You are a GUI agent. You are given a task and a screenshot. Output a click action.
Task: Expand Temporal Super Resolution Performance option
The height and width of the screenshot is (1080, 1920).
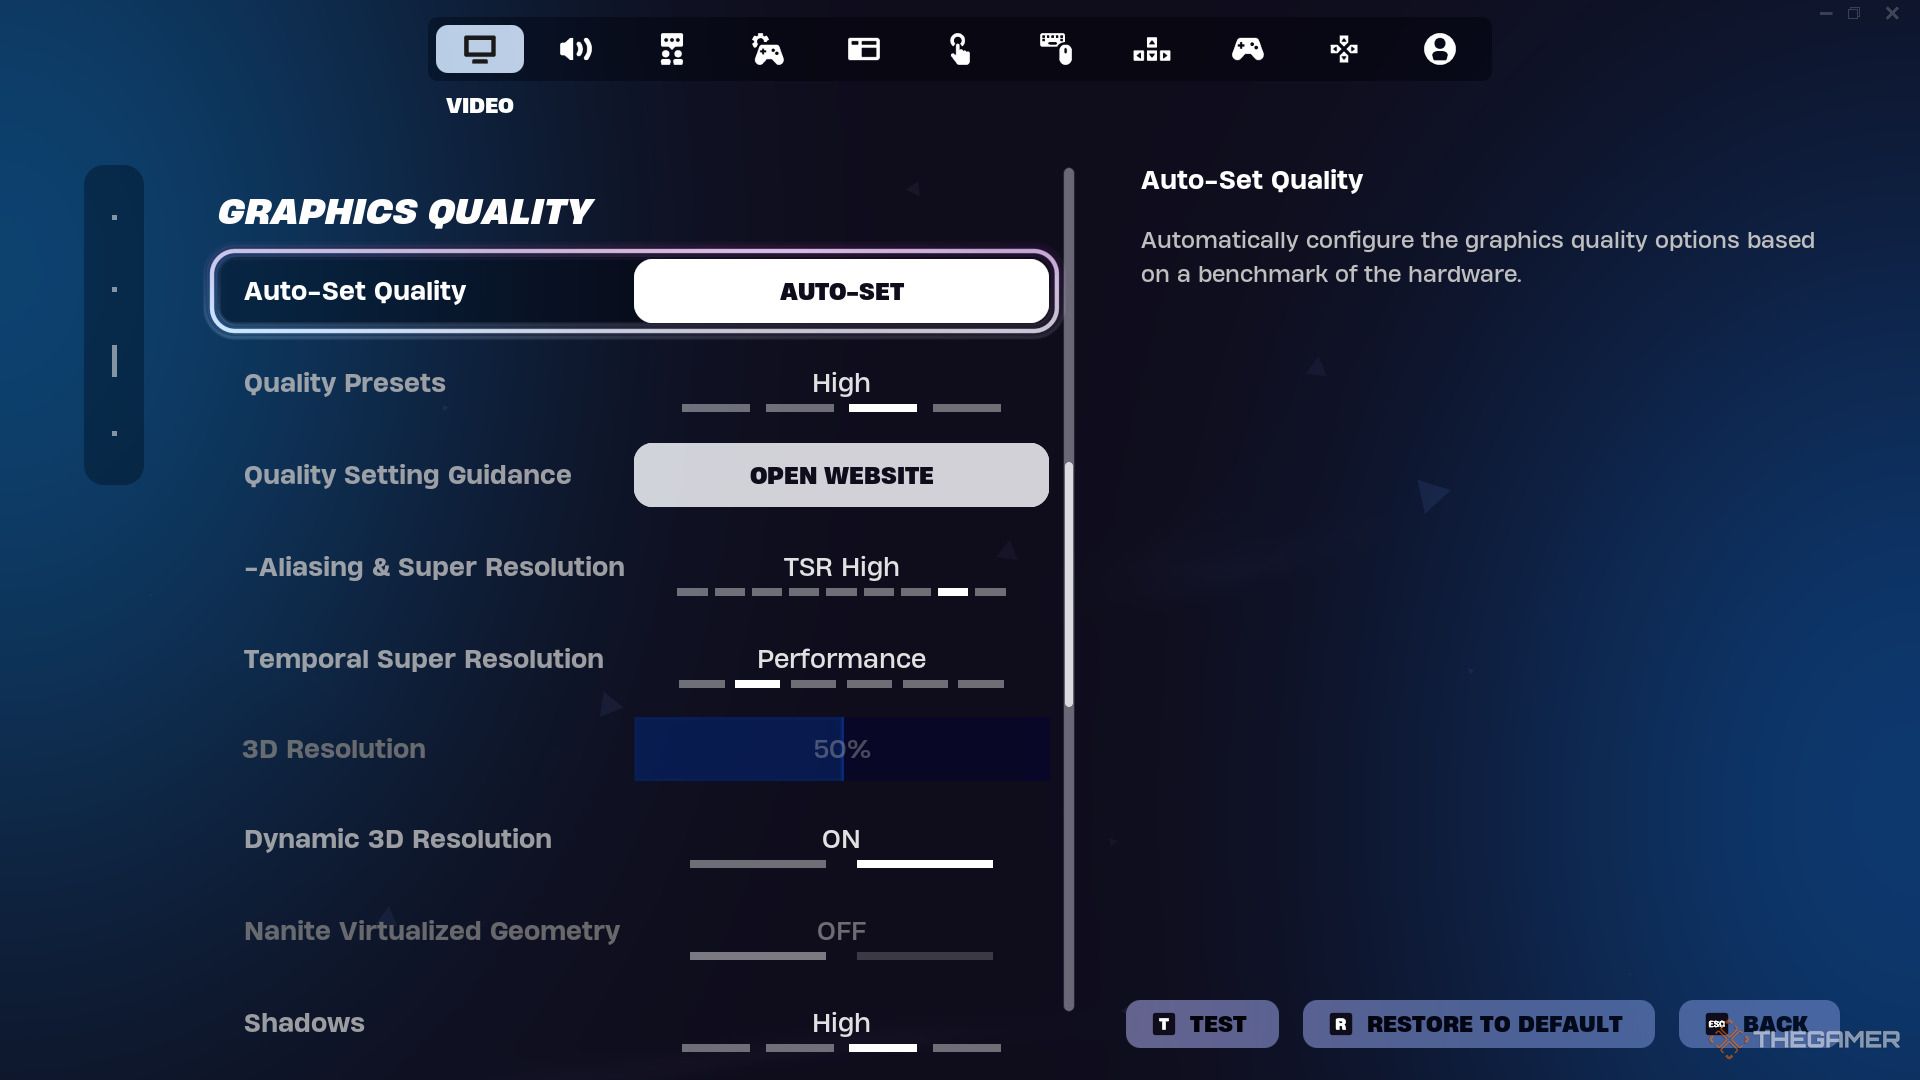point(841,658)
